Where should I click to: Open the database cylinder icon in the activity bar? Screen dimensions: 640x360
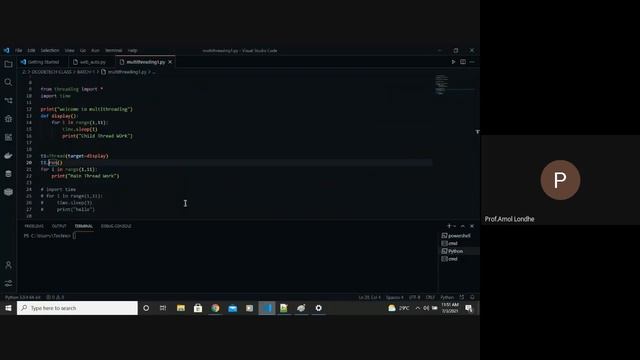coord(8,174)
